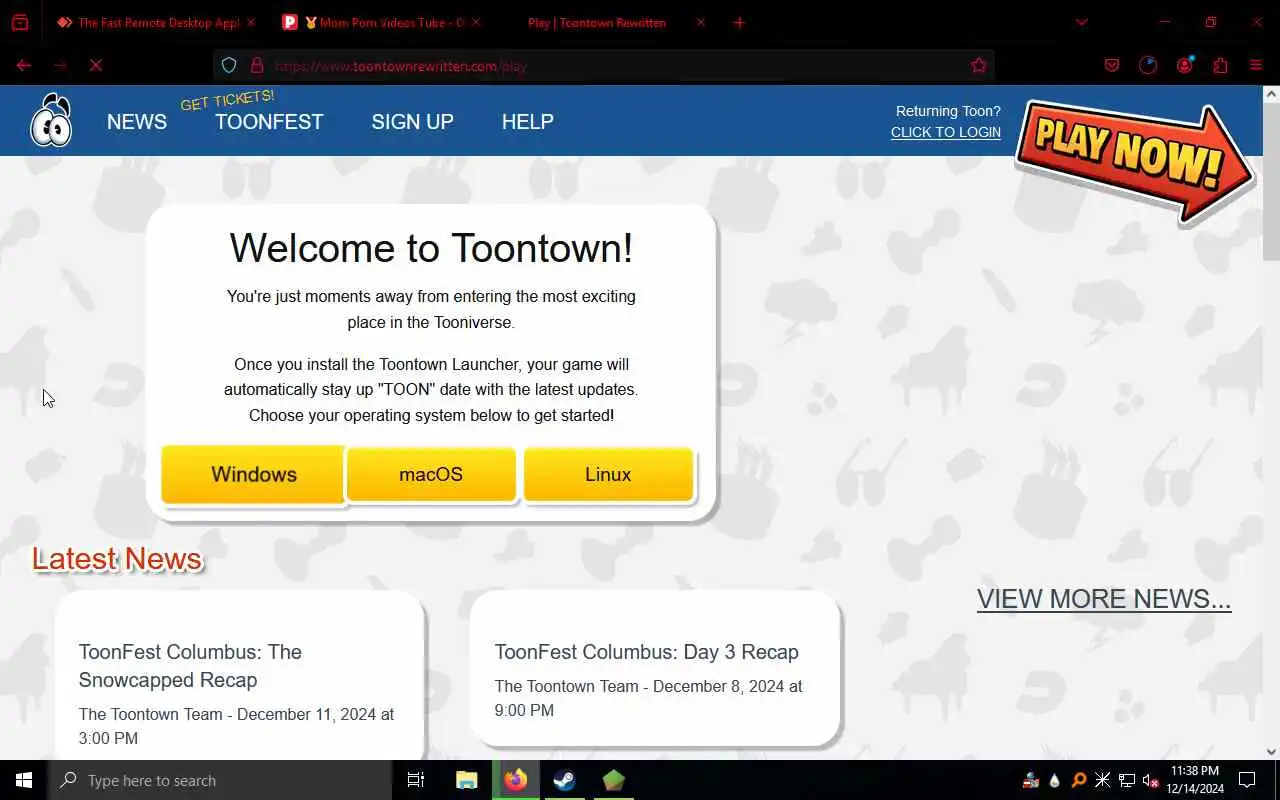Choose the Linux download button

(x=608, y=475)
